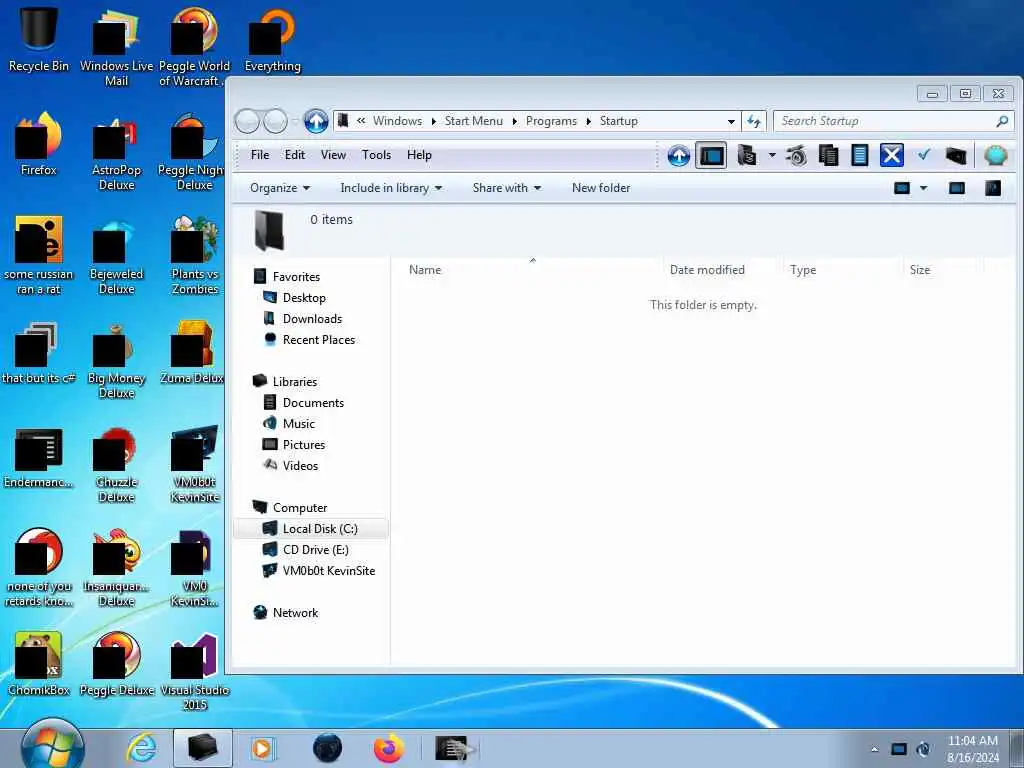This screenshot has height=768, width=1024.
Task: Sort by the Type column header
Action: (x=842, y=270)
